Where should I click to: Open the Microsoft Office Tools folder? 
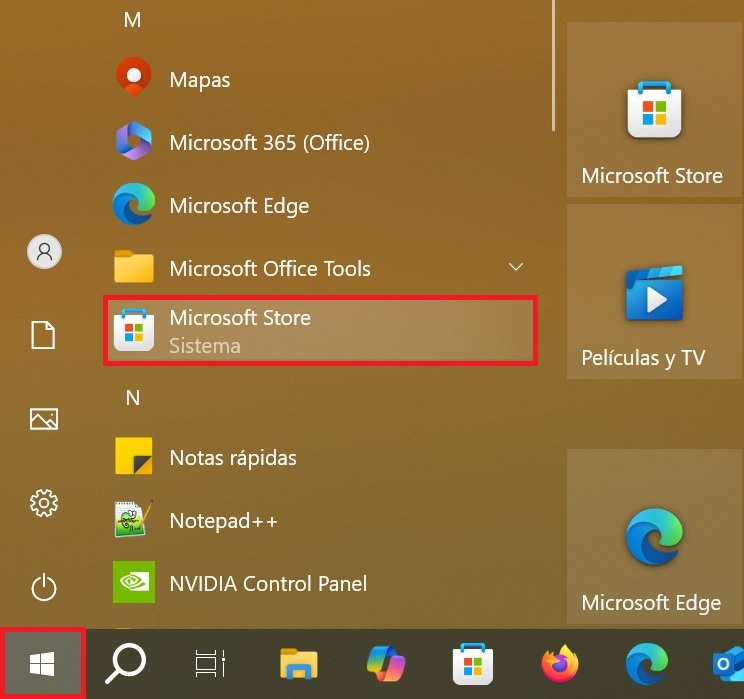coord(321,268)
